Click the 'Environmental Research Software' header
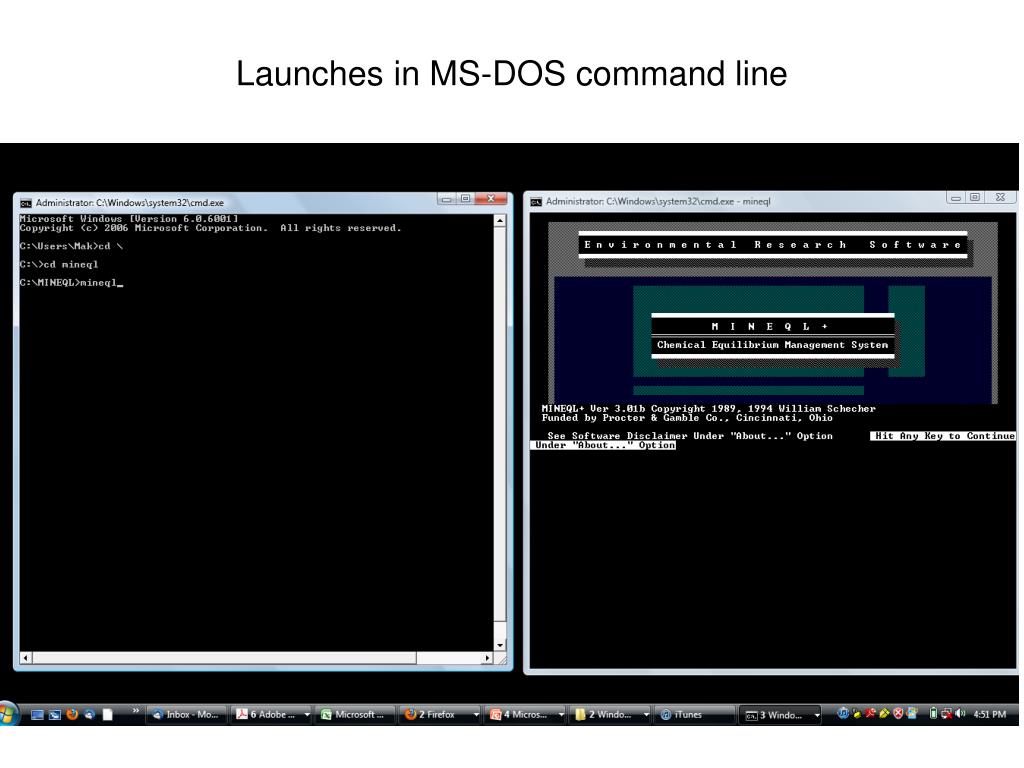The width and height of the screenshot is (1024, 768). coord(773,245)
